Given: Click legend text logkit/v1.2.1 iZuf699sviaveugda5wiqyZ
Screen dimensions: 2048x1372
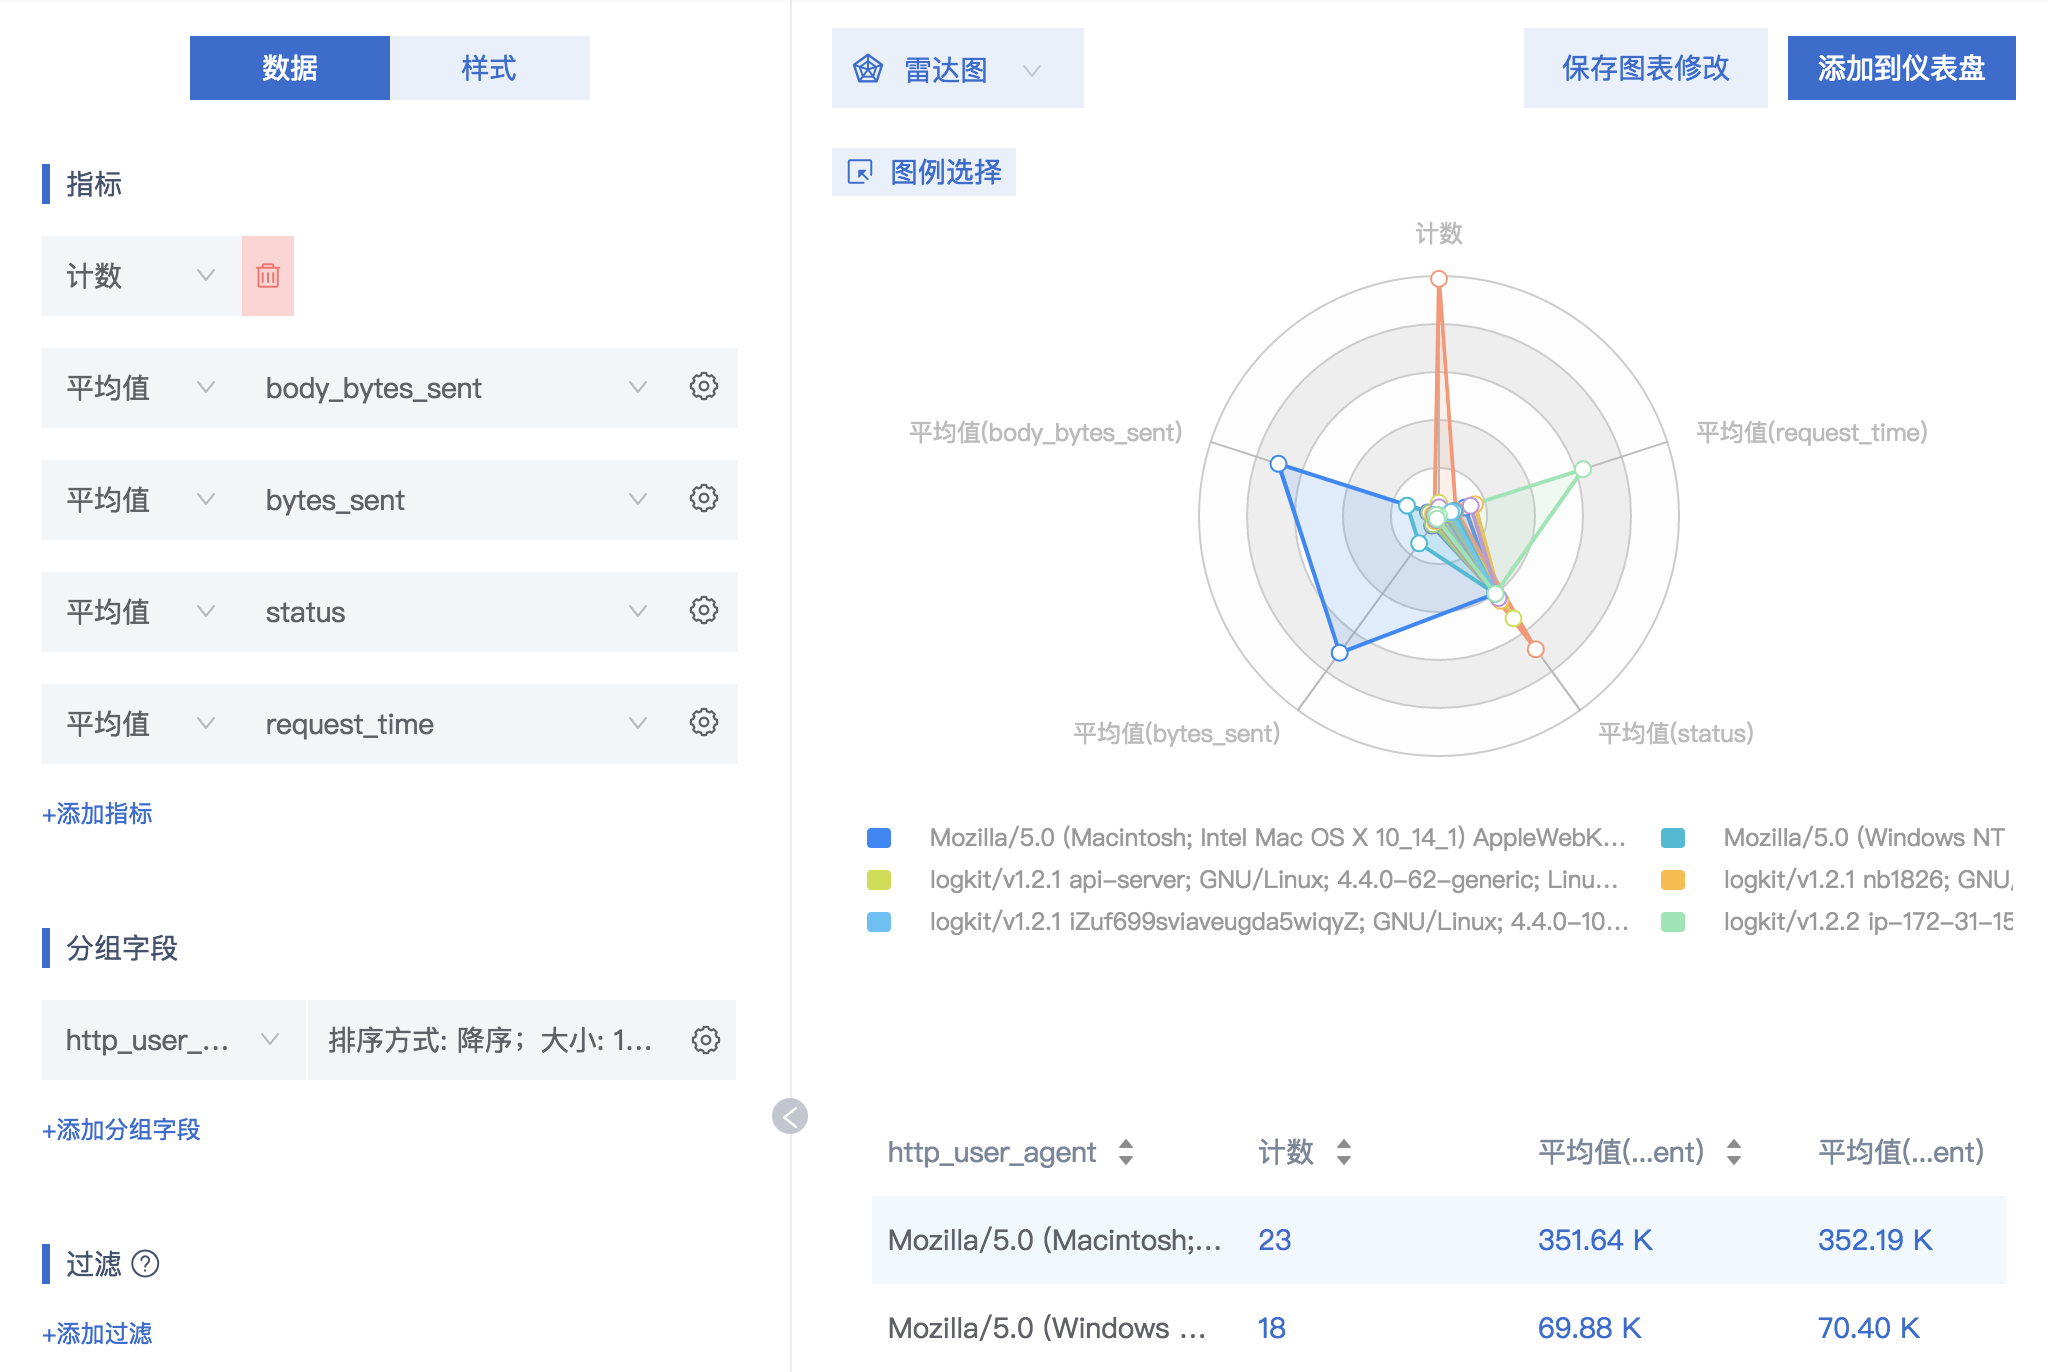Looking at the screenshot, I should pyautogui.click(x=1279, y=922).
